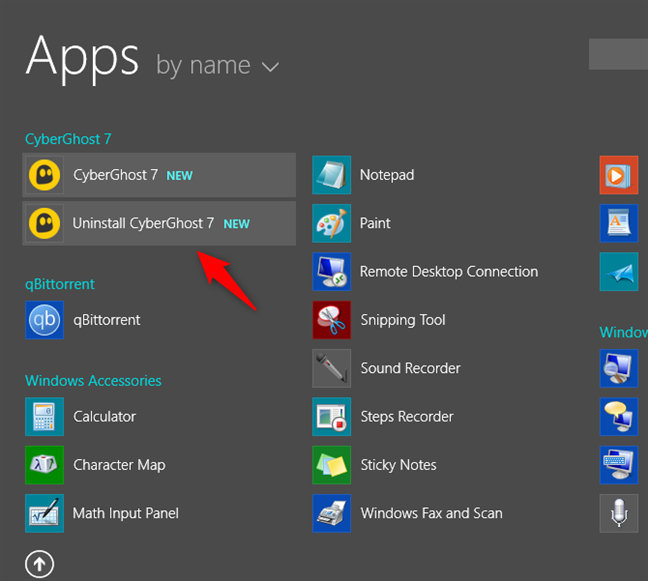Open the Magnifier icon in right column
The image size is (648, 581).
pyautogui.click(x=619, y=368)
